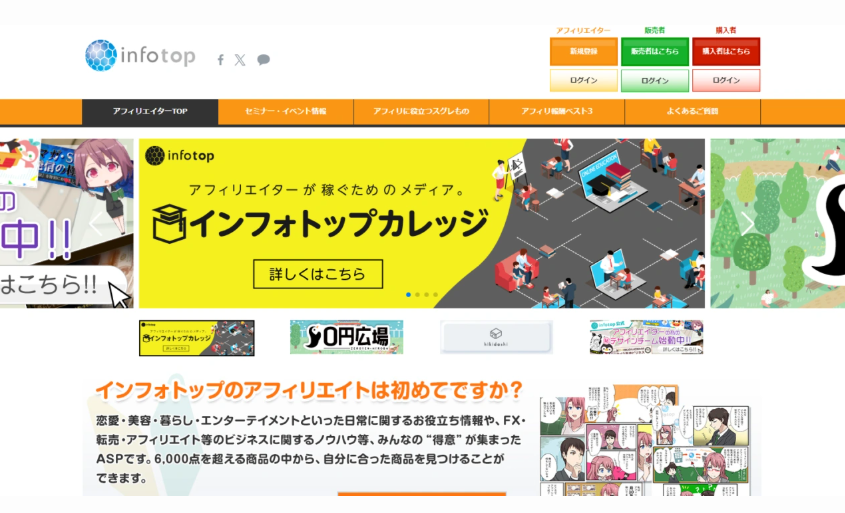This screenshot has height=513, width=845.
Task: Open the speech bubble chat icon
Action: pyautogui.click(x=263, y=60)
